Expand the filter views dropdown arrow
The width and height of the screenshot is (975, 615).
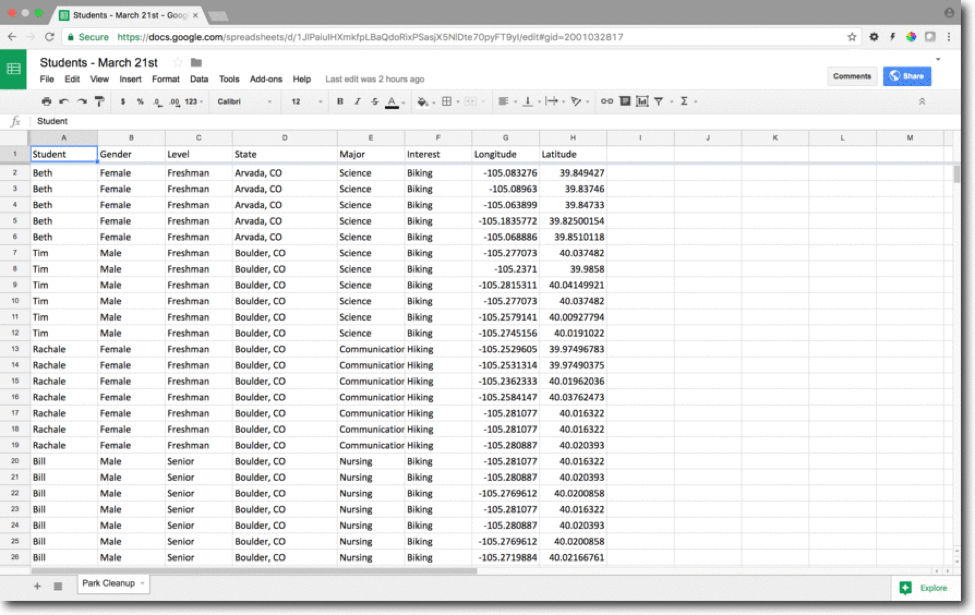[x=672, y=102]
